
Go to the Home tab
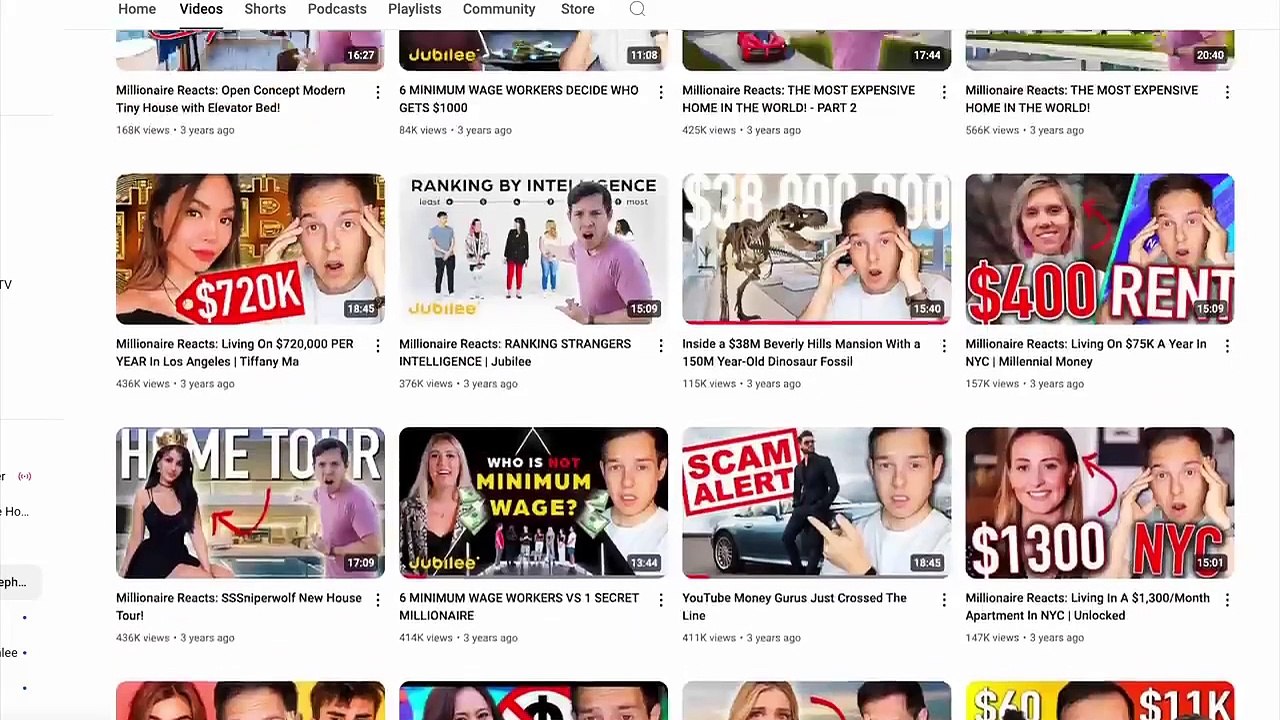137,9
